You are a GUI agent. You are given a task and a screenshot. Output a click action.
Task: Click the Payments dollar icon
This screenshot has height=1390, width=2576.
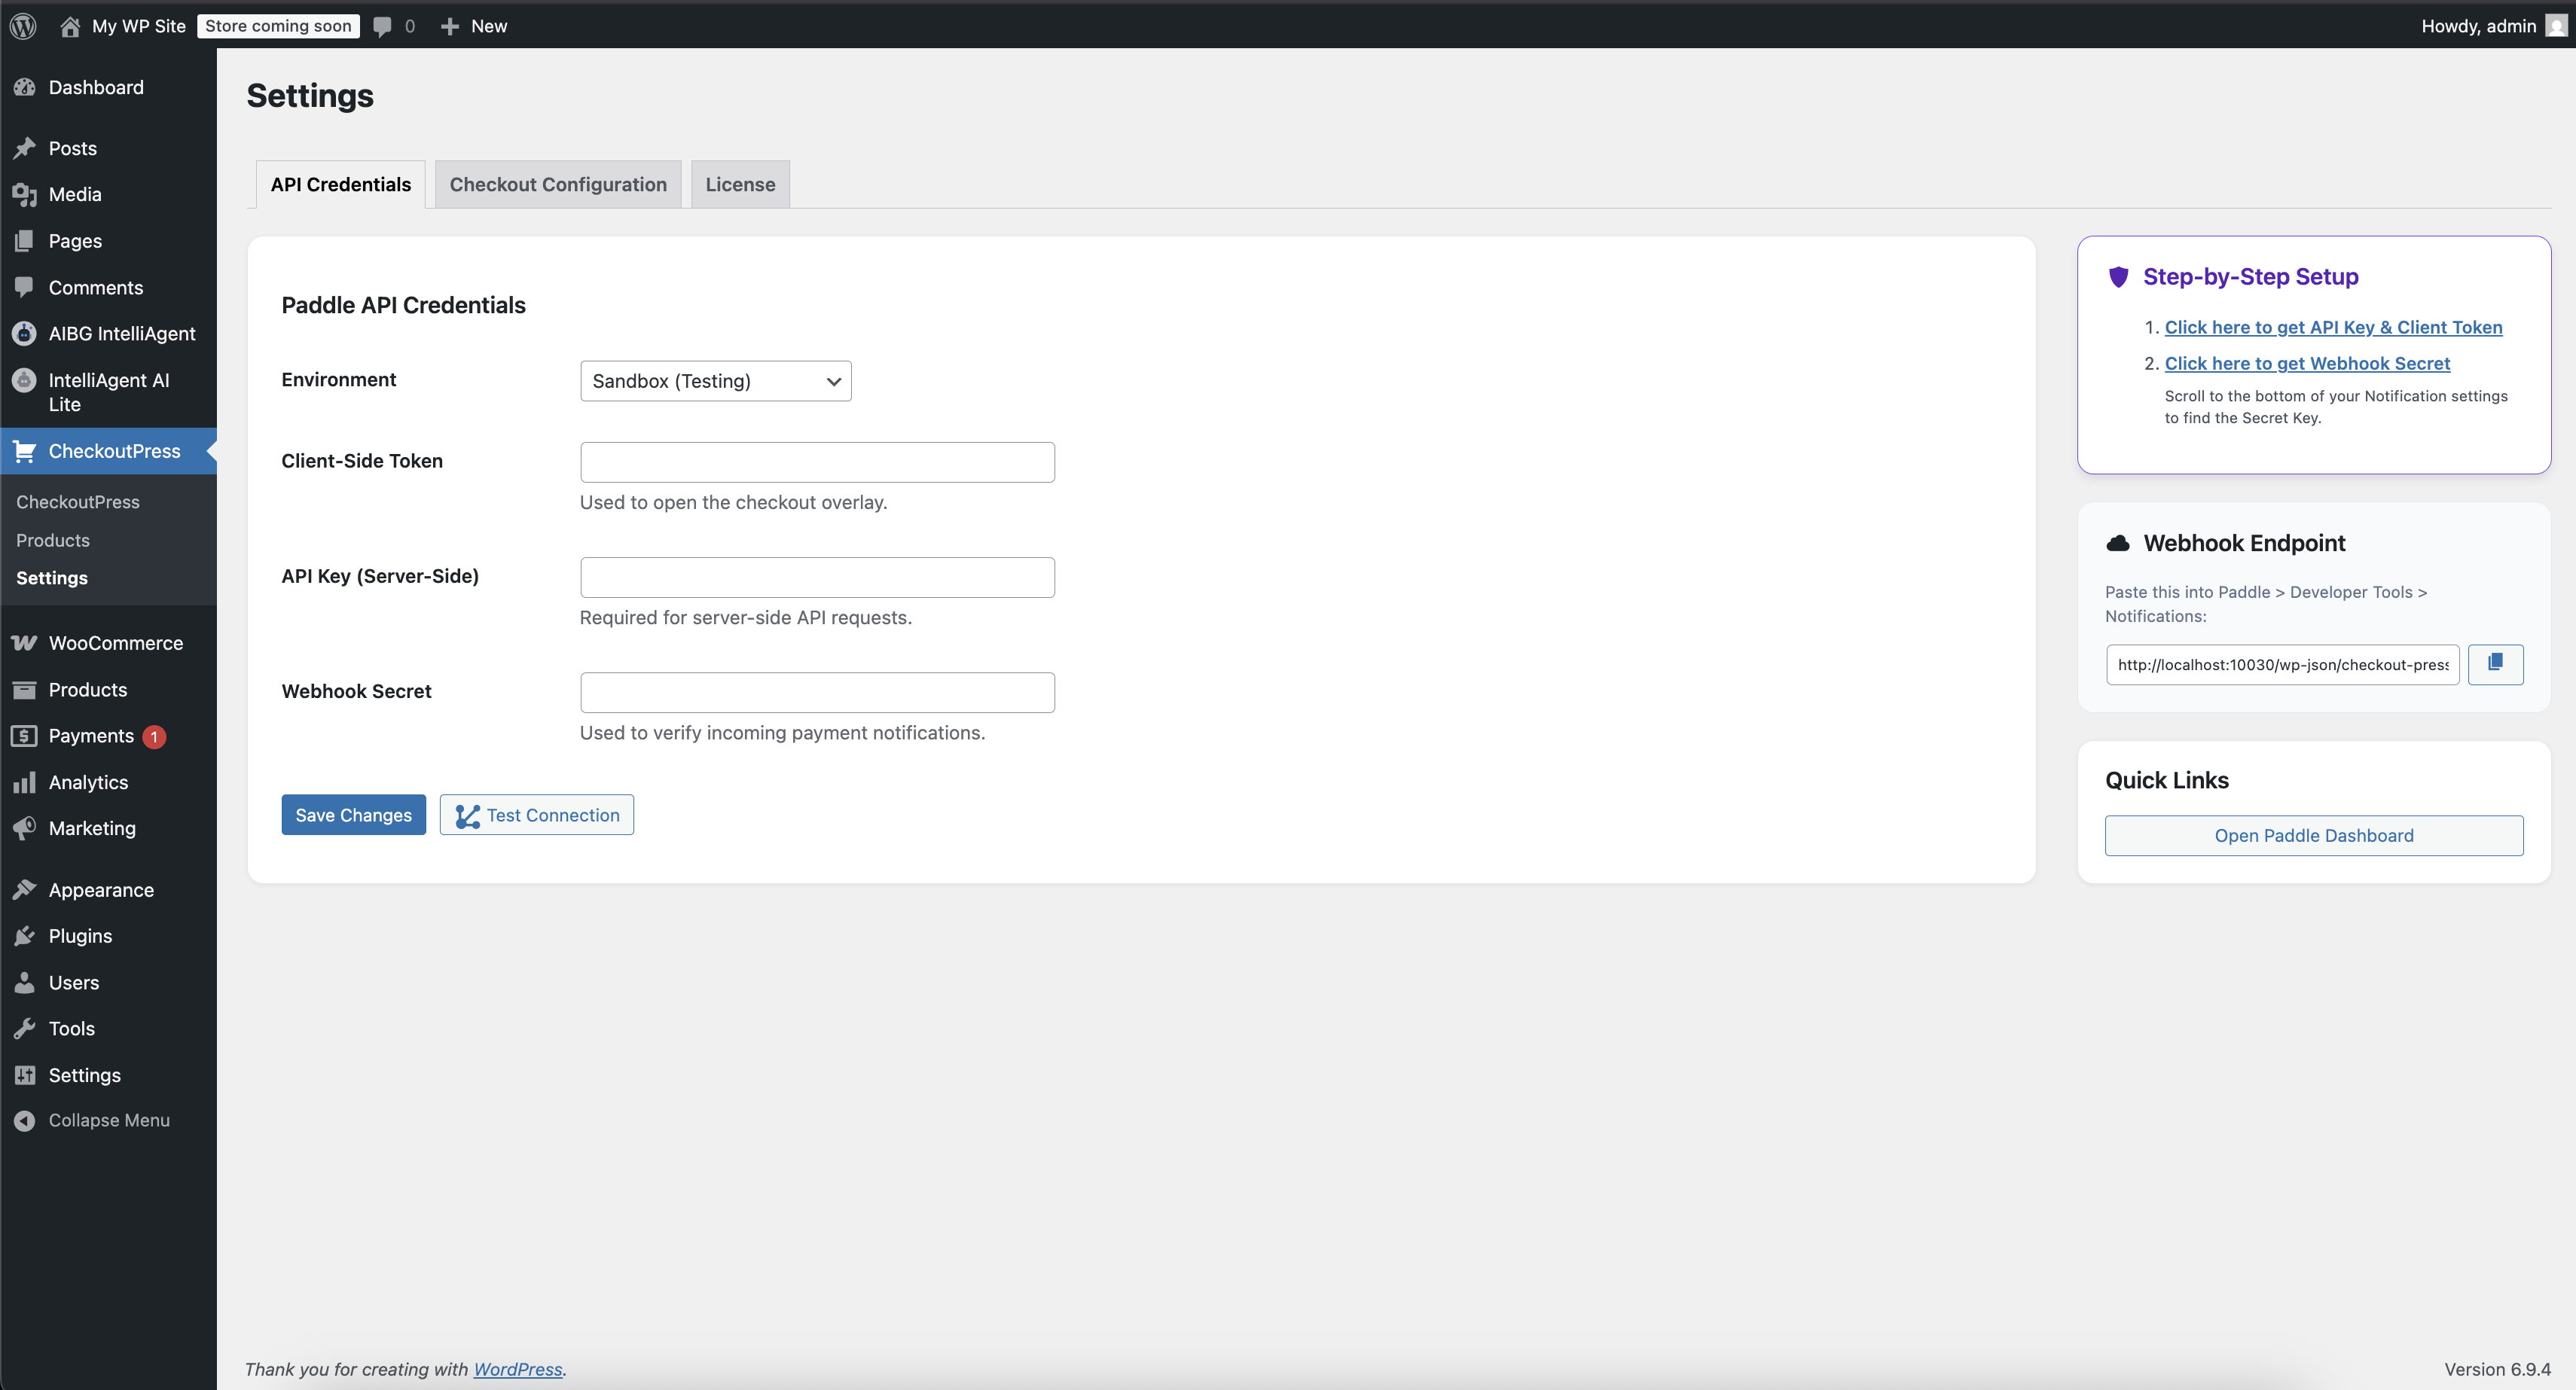pyautogui.click(x=25, y=736)
